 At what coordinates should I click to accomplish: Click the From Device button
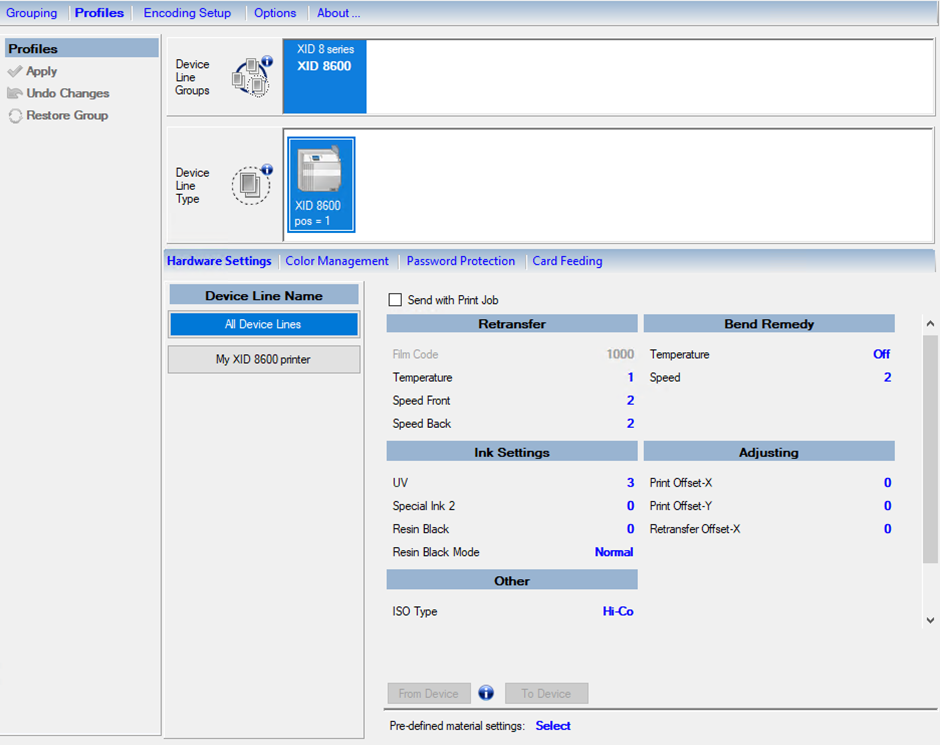[x=429, y=693]
